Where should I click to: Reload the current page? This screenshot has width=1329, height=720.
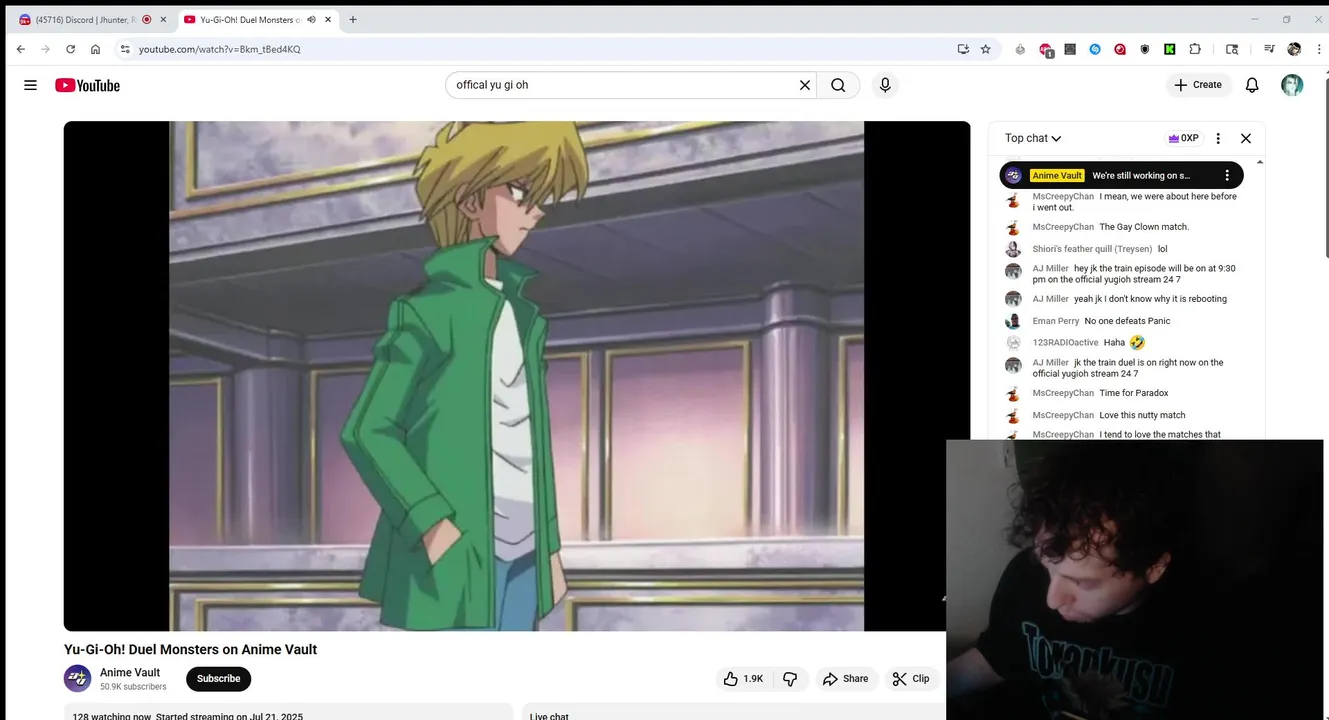[x=70, y=49]
